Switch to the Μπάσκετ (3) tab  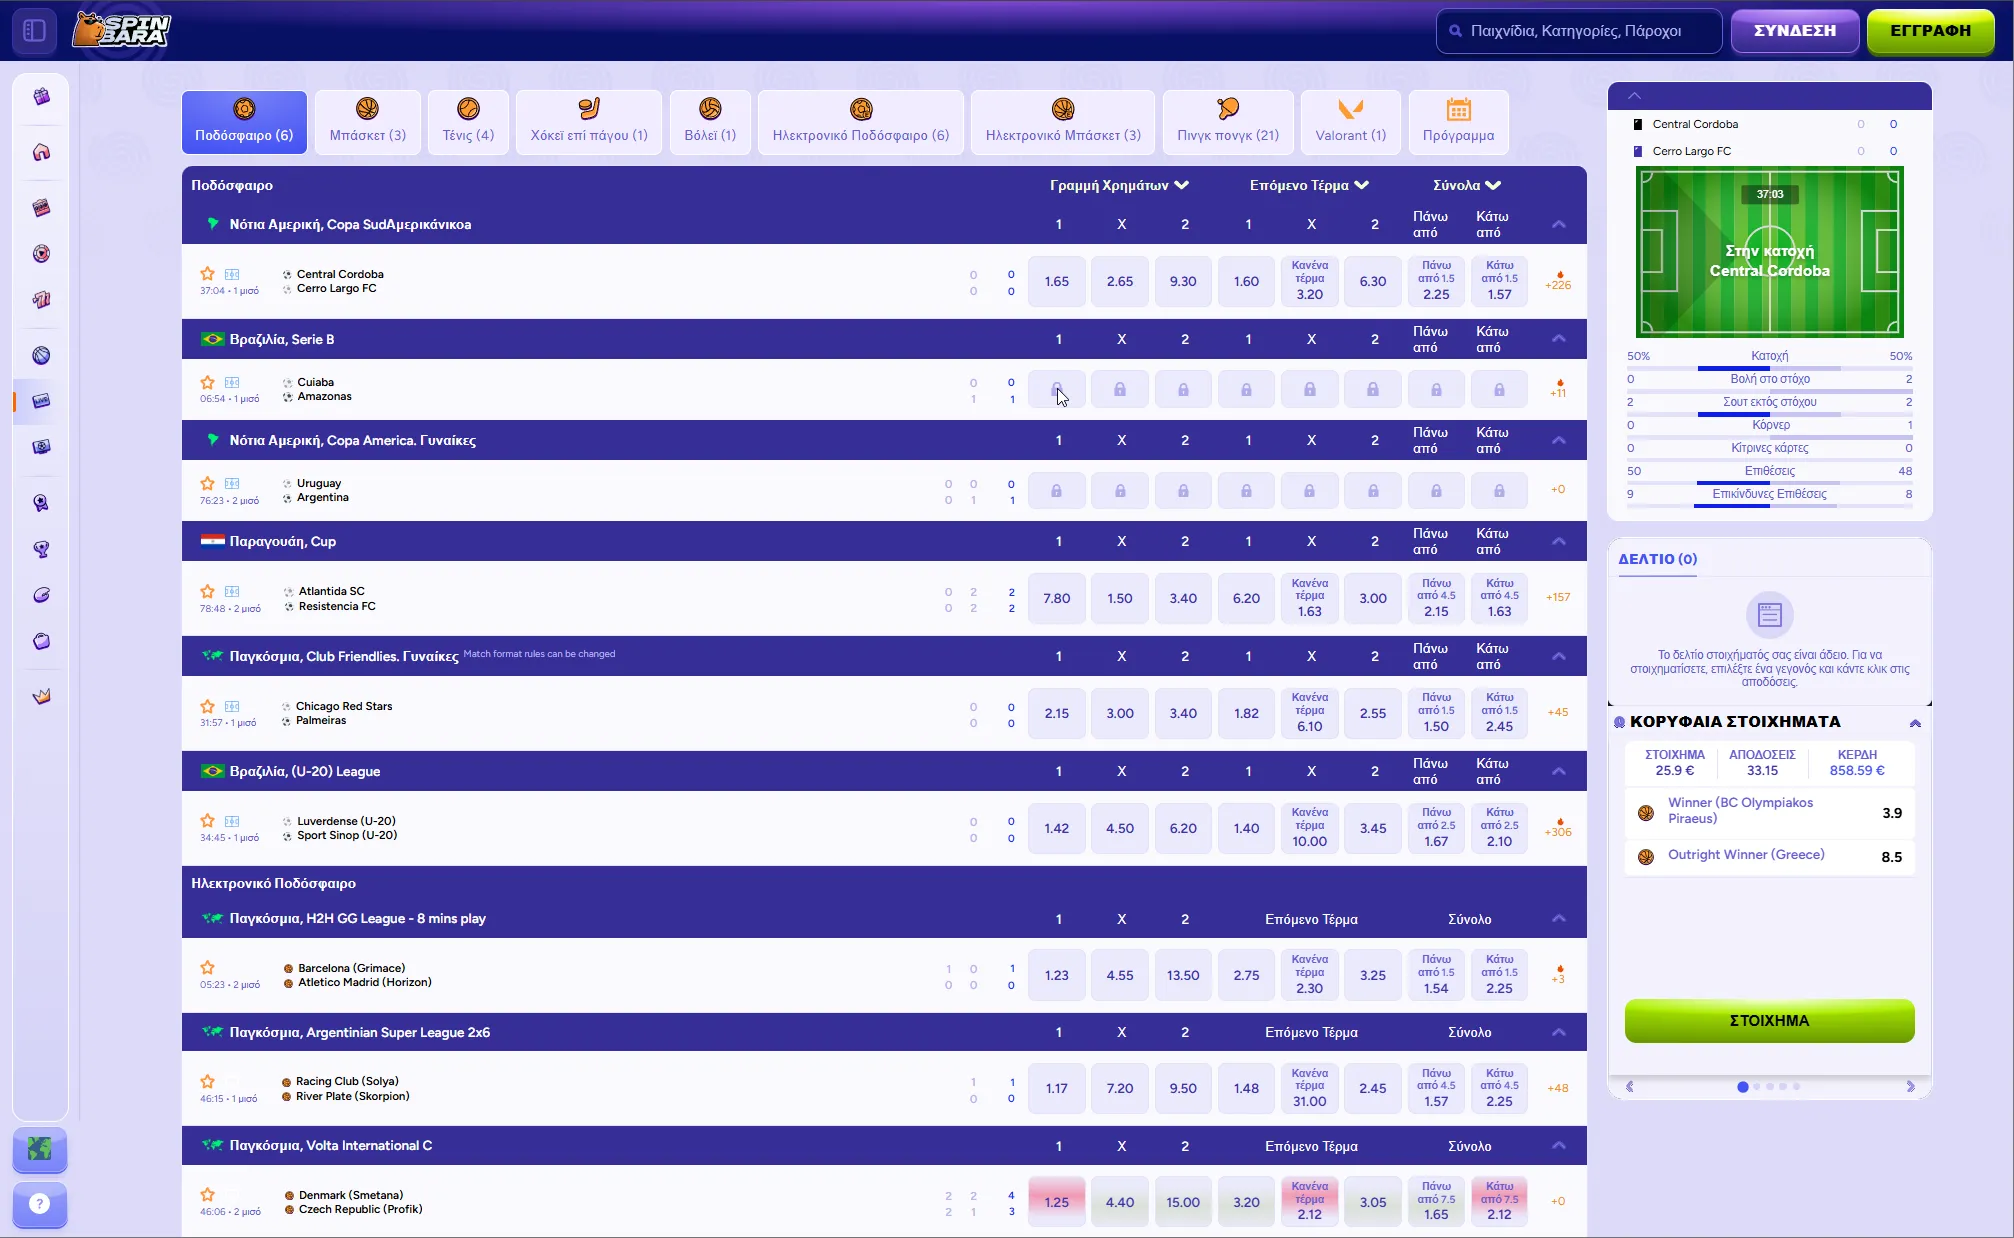[368, 122]
